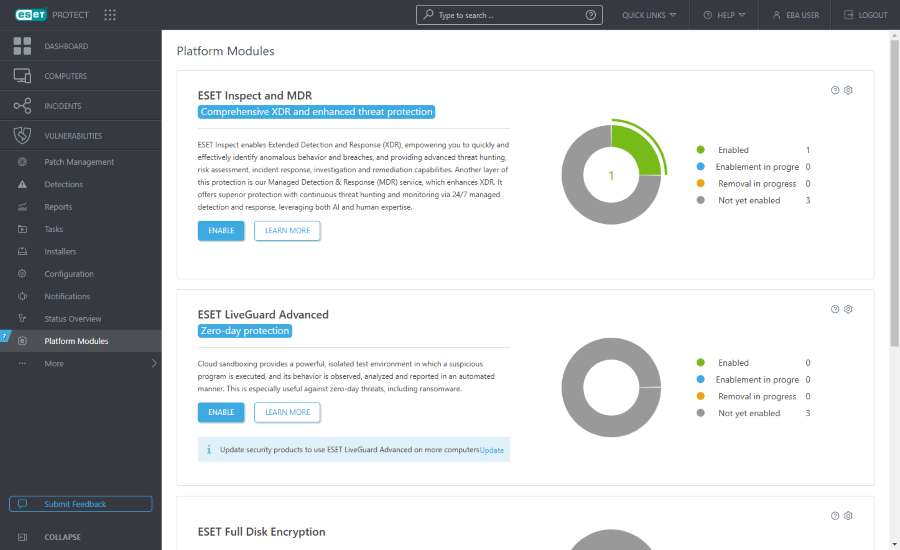Click the Patch Management icon
This screenshot has height=550, width=900.
22,162
